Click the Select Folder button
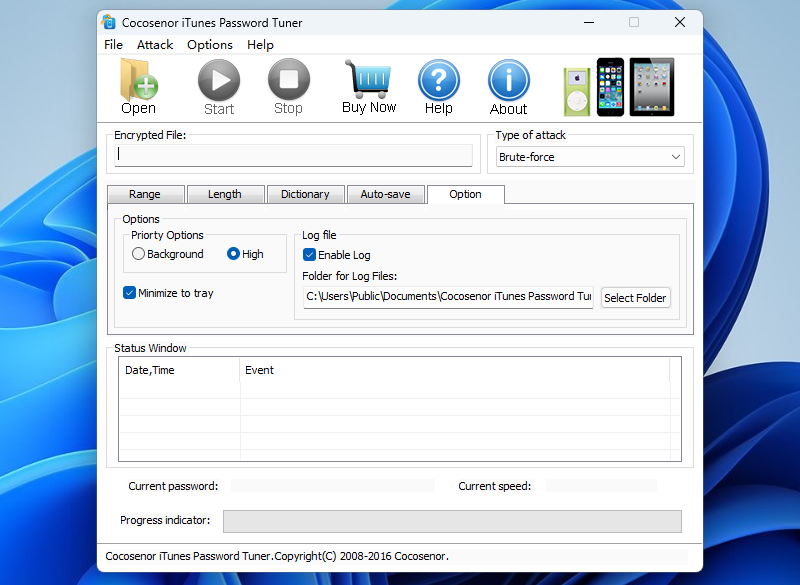The image size is (800, 585). [x=635, y=298]
